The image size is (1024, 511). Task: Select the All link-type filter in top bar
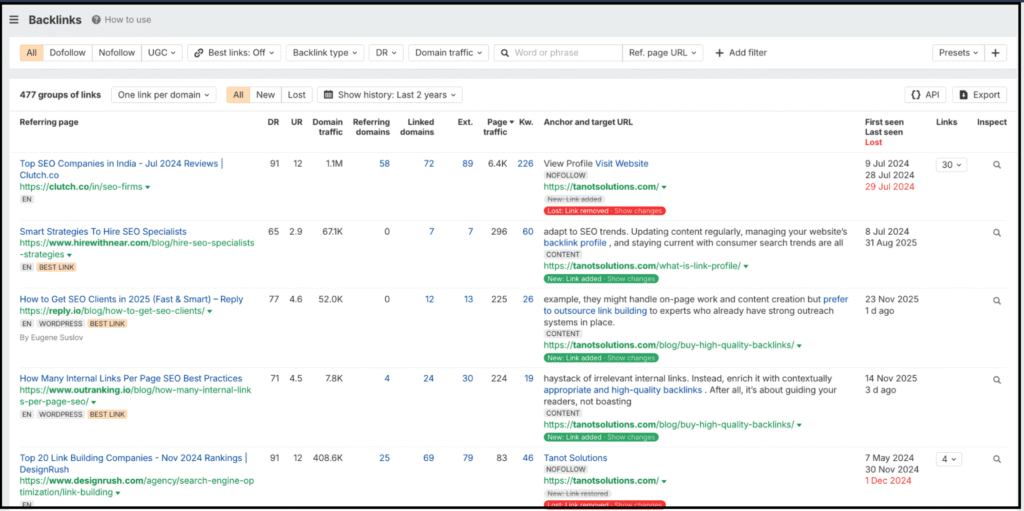click(x=31, y=53)
